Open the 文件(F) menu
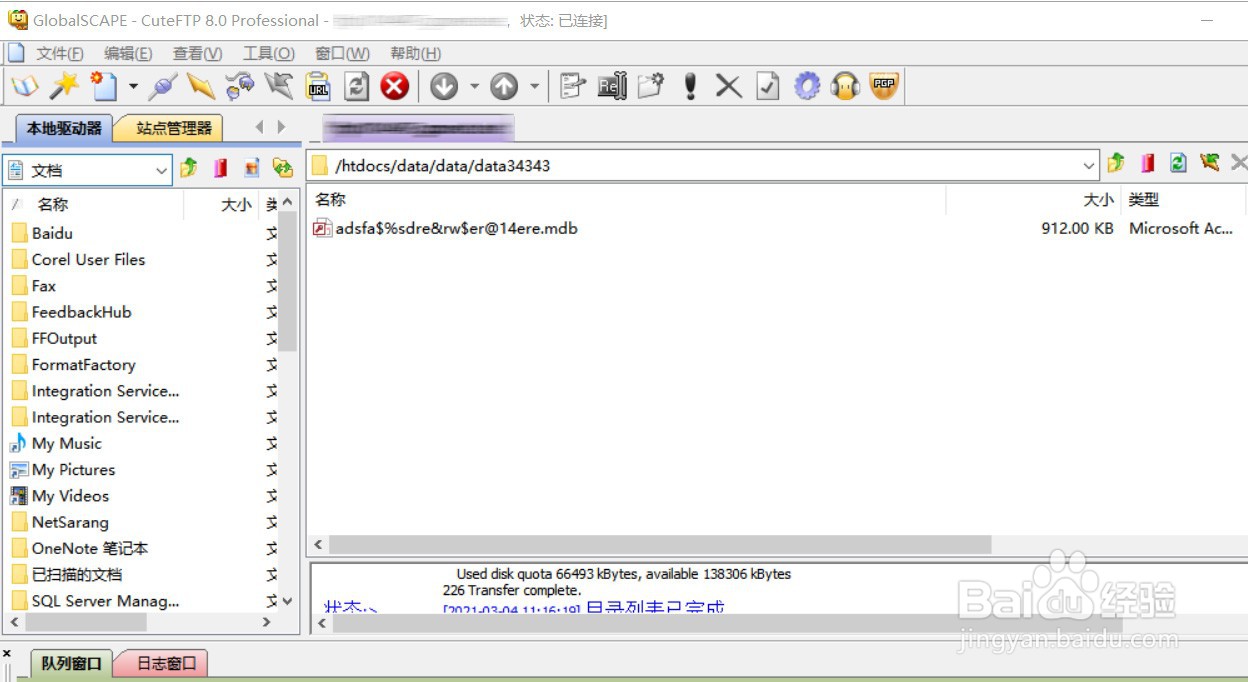This screenshot has height=682, width=1248. [60, 53]
